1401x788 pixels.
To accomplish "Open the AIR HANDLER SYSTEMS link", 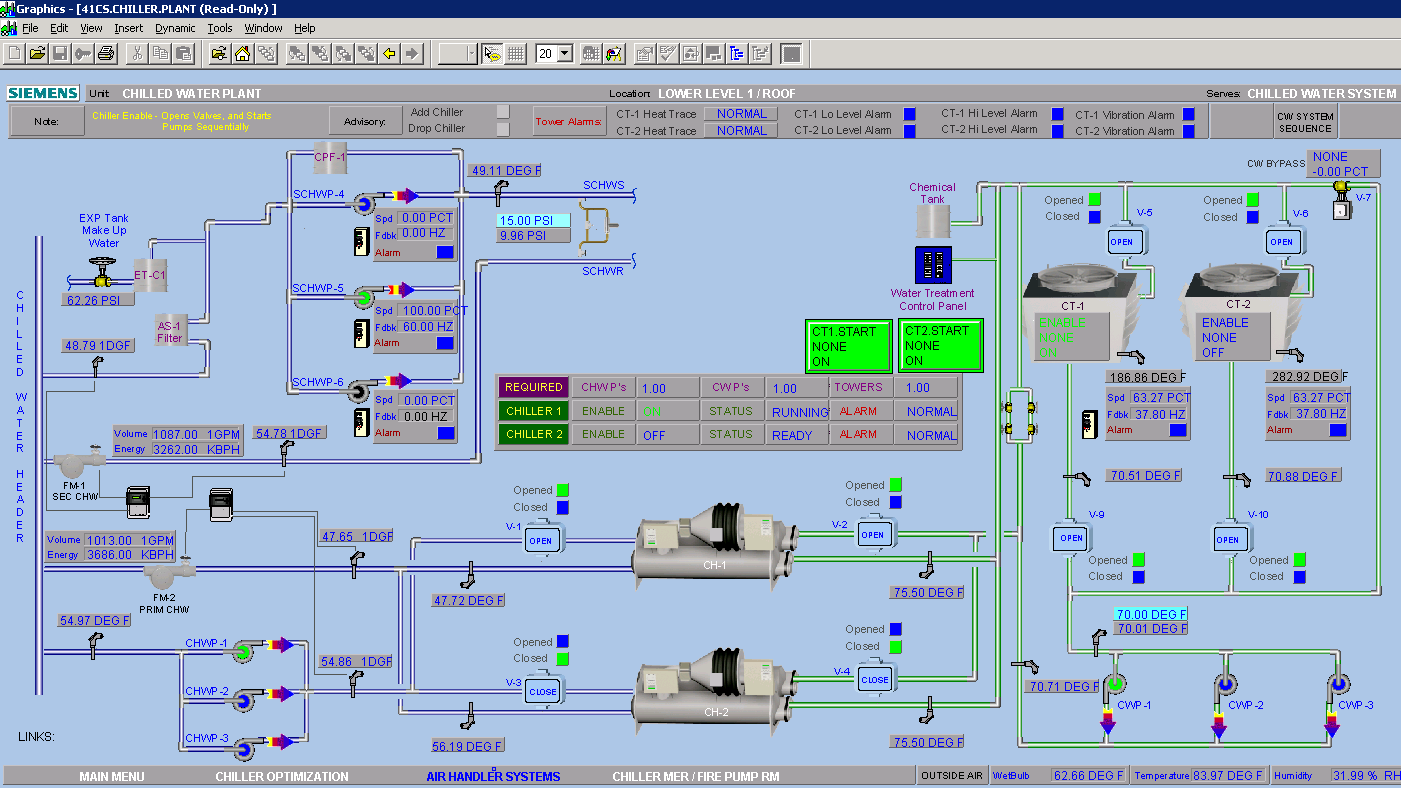I will (493, 776).
